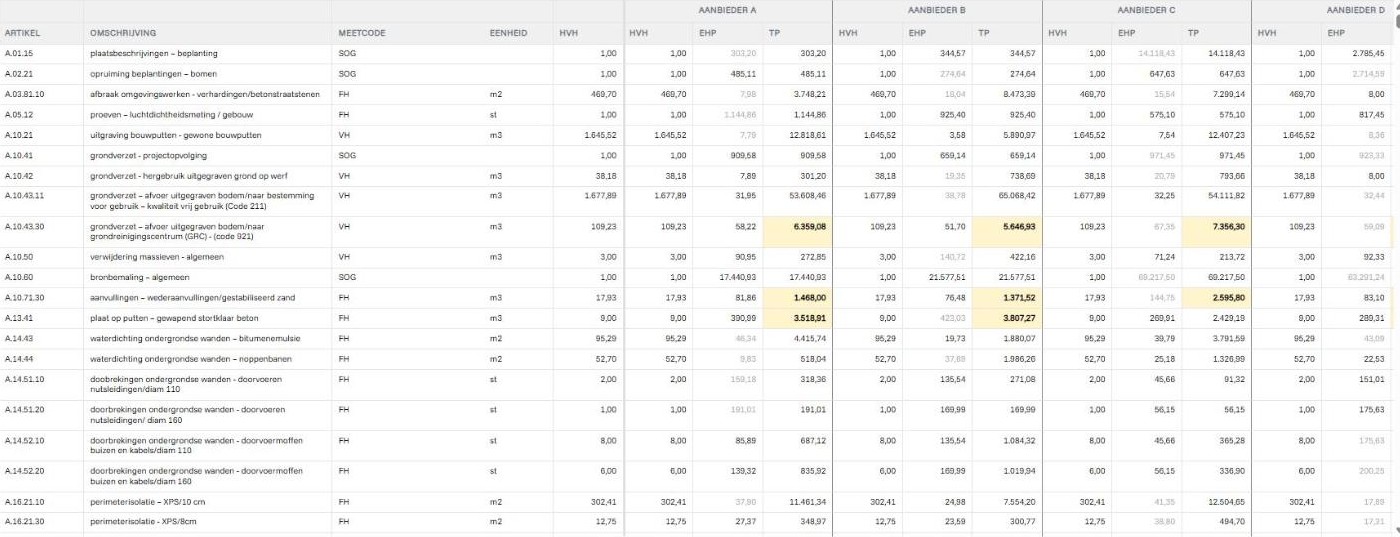Click the HVH header under AANBIEDER C
1400x537 pixels.
[x=1058, y=33]
